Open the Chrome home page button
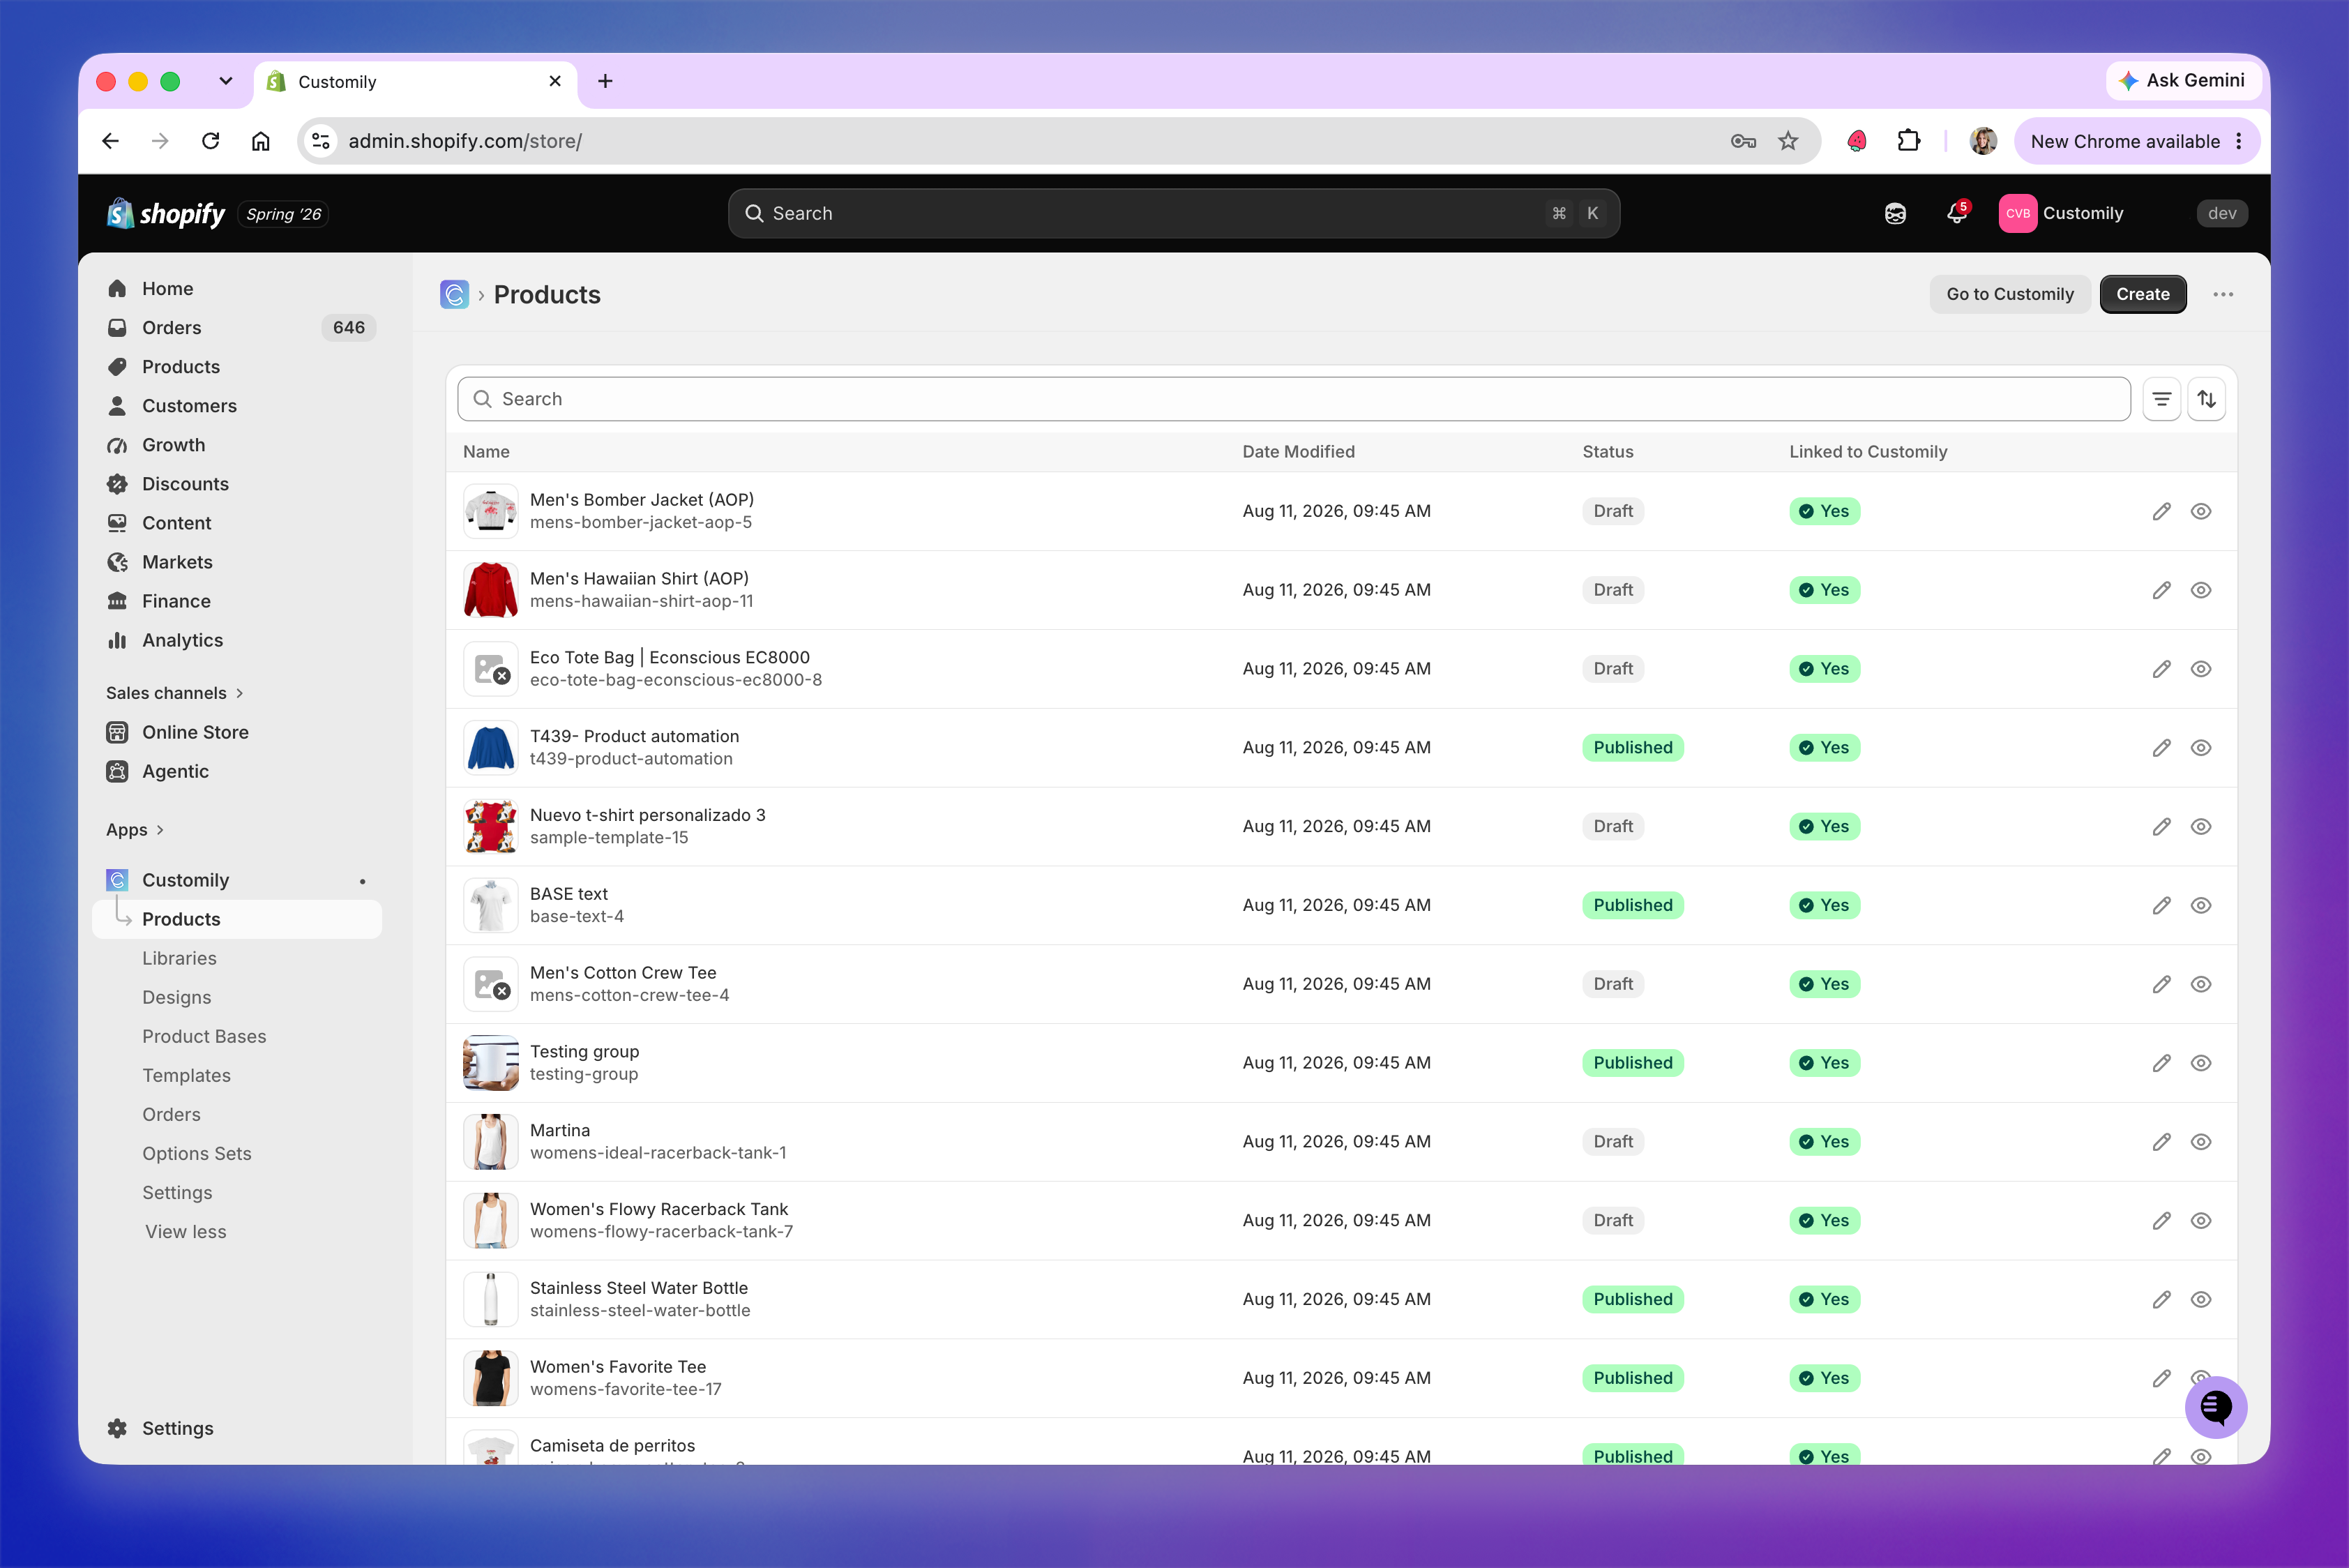 coord(260,141)
